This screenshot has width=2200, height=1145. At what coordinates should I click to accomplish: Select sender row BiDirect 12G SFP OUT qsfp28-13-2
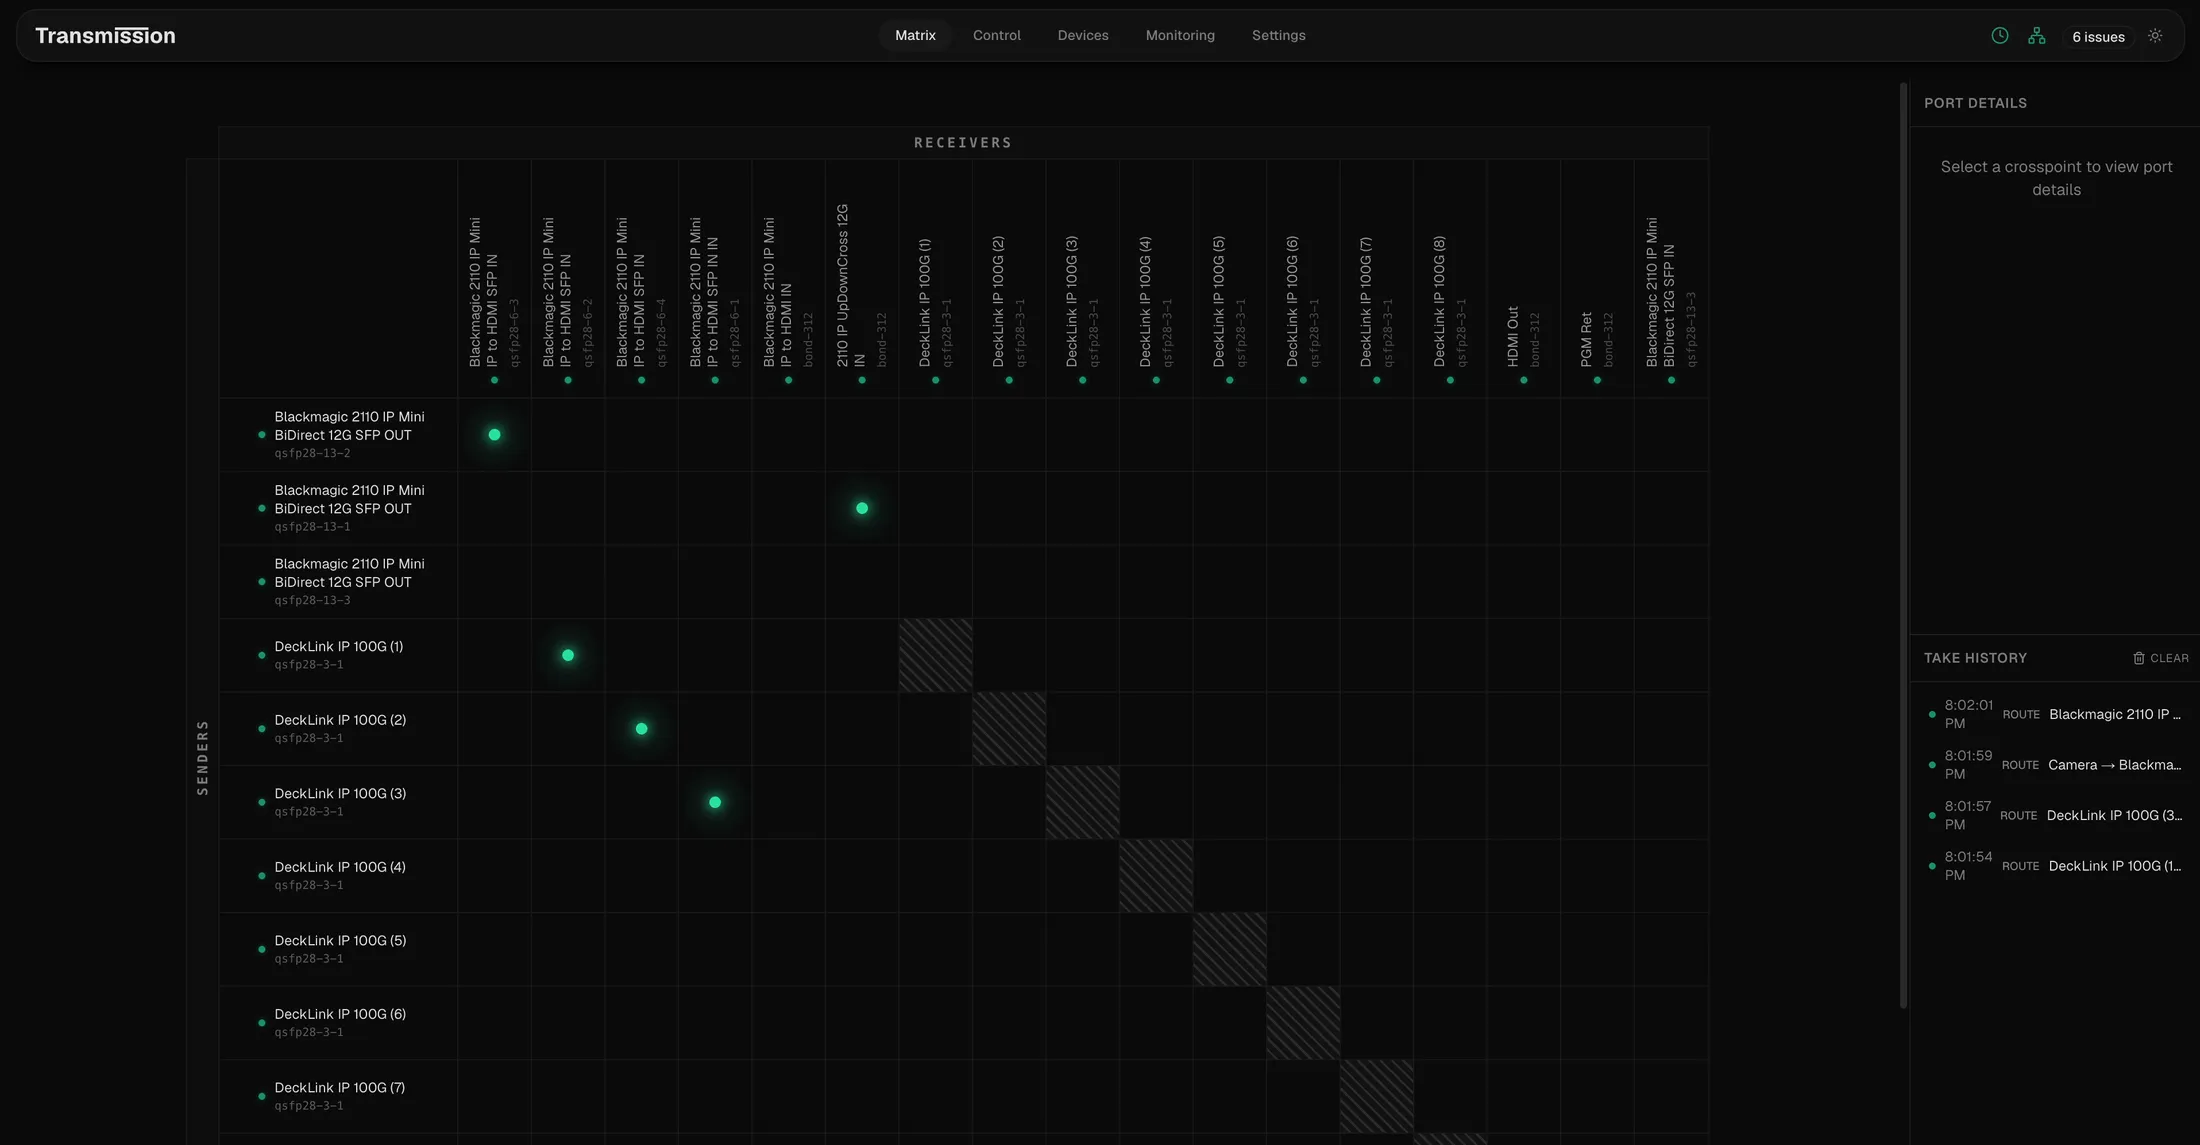(339, 435)
